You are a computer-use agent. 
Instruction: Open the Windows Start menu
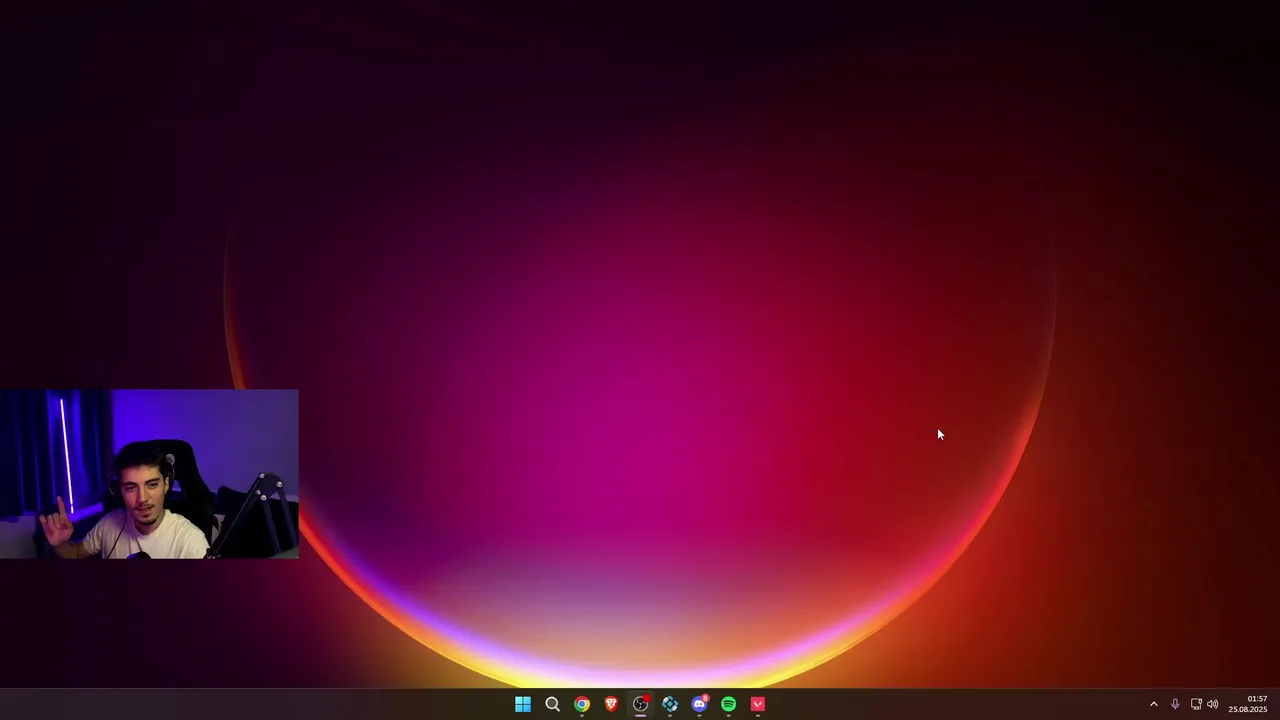pos(523,704)
